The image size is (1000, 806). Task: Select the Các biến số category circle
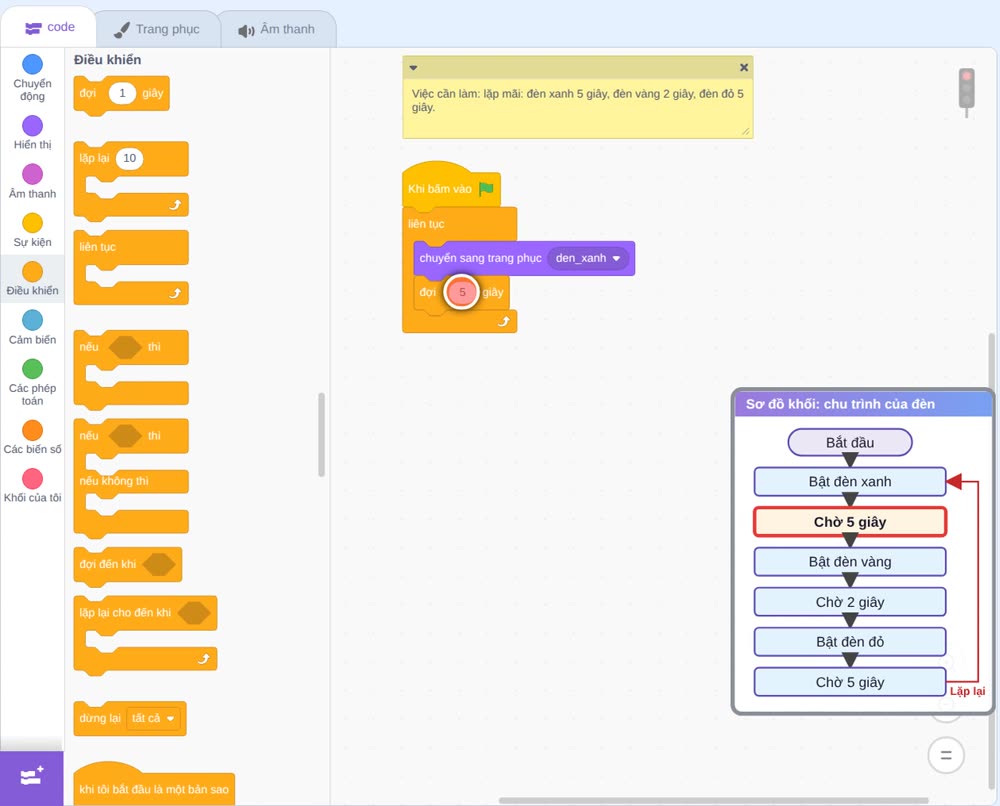click(x=33, y=430)
